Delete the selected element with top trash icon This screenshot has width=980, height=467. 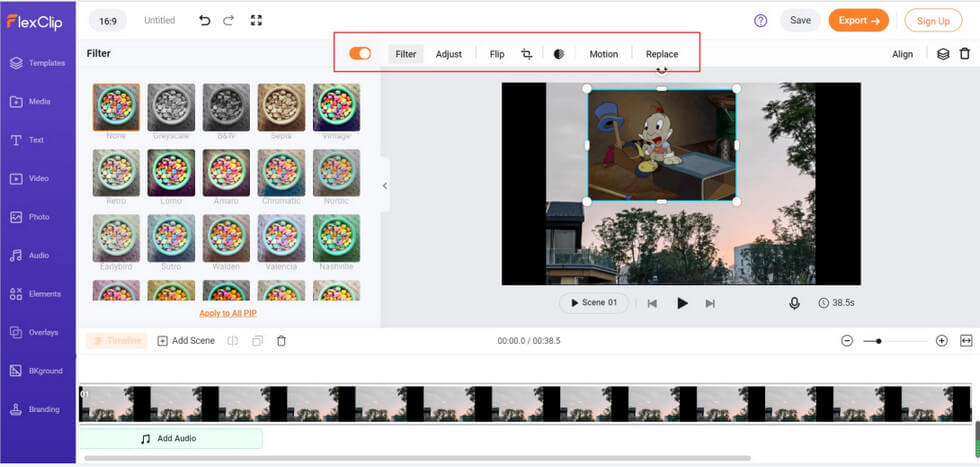(x=965, y=54)
